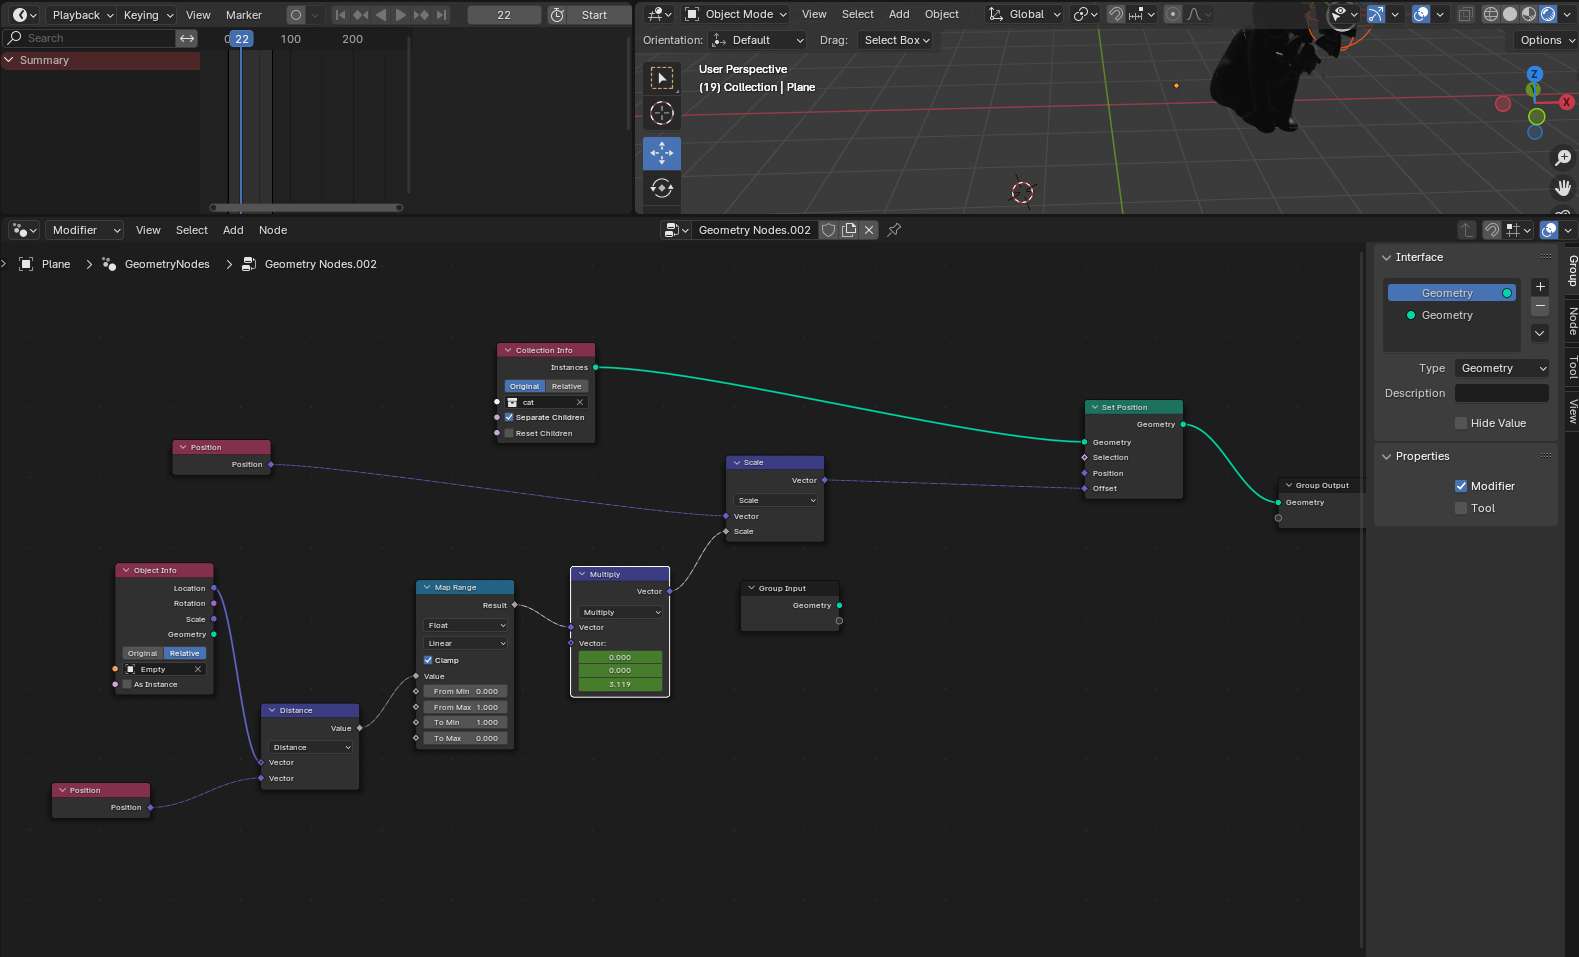Click the pan view hand gizmo
This screenshot has height=957, width=1579.
click(1563, 187)
